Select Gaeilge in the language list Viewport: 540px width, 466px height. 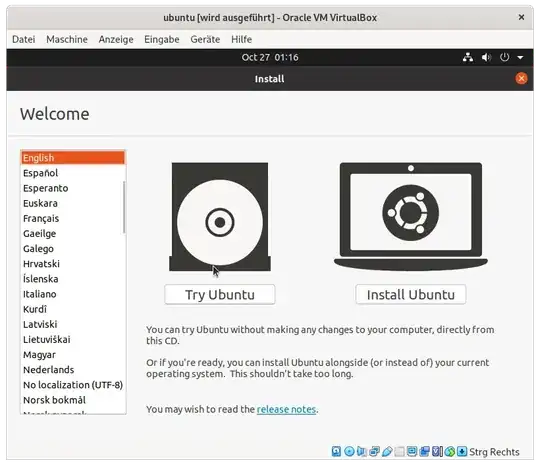(x=73, y=234)
